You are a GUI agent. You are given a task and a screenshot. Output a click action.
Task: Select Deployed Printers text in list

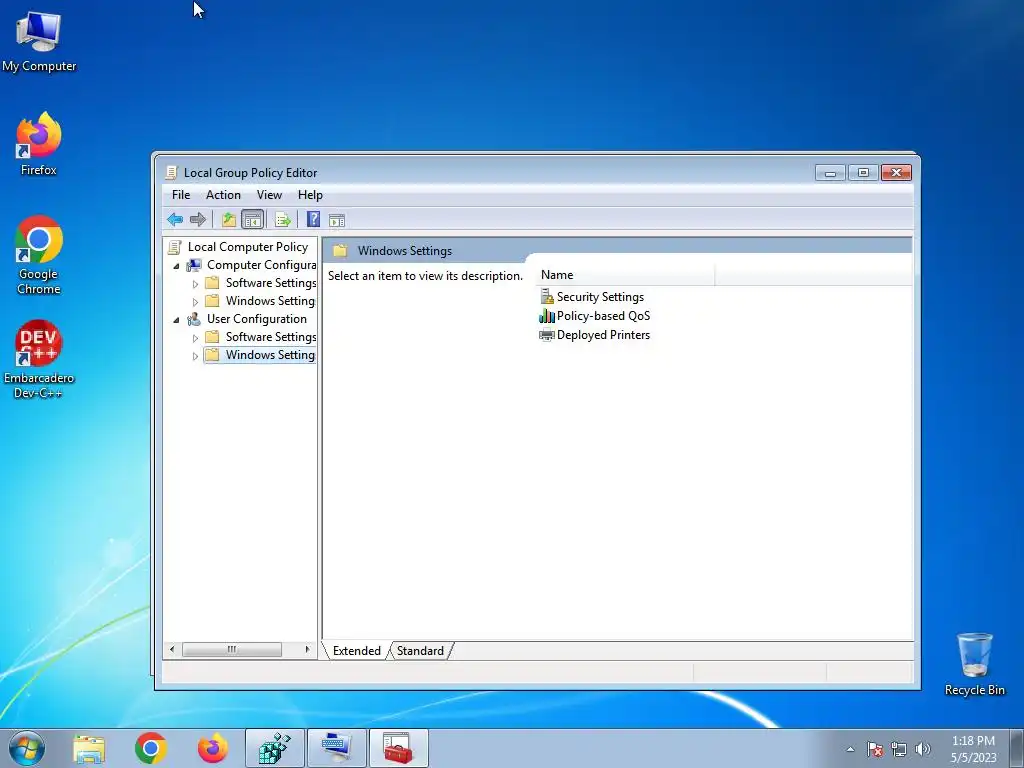tap(603, 334)
